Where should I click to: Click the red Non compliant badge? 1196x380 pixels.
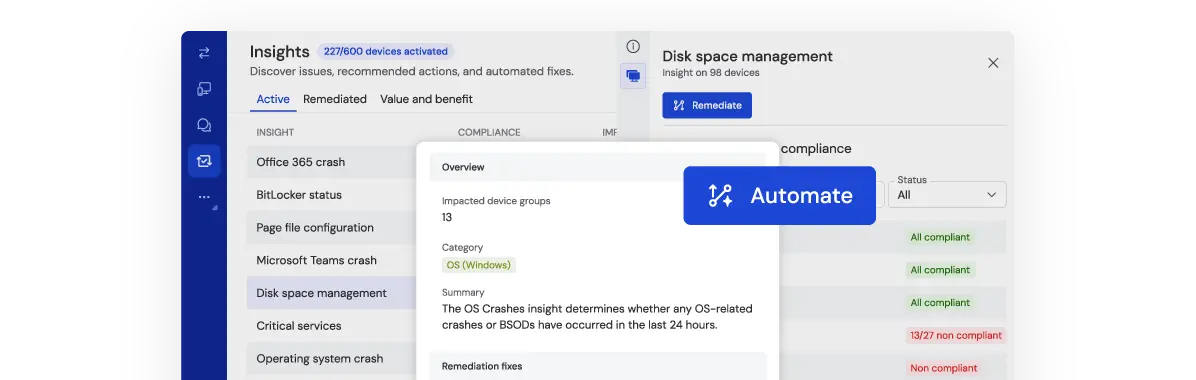[944, 368]
